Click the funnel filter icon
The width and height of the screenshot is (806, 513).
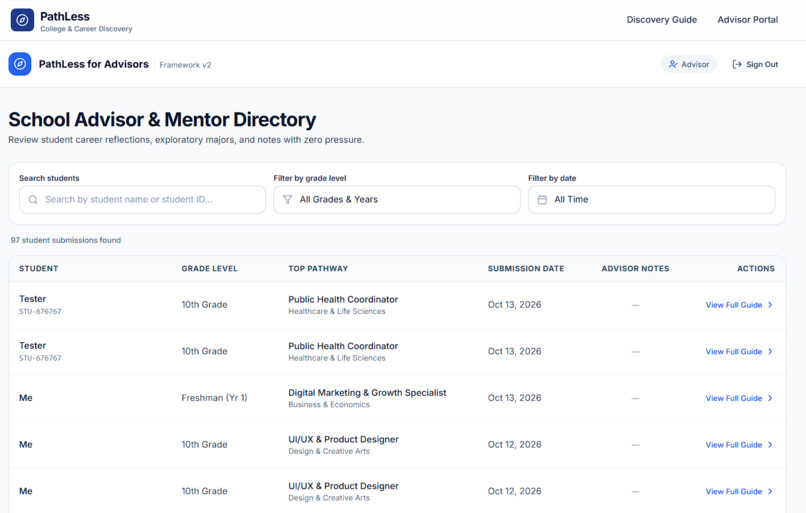coord(287,199)
